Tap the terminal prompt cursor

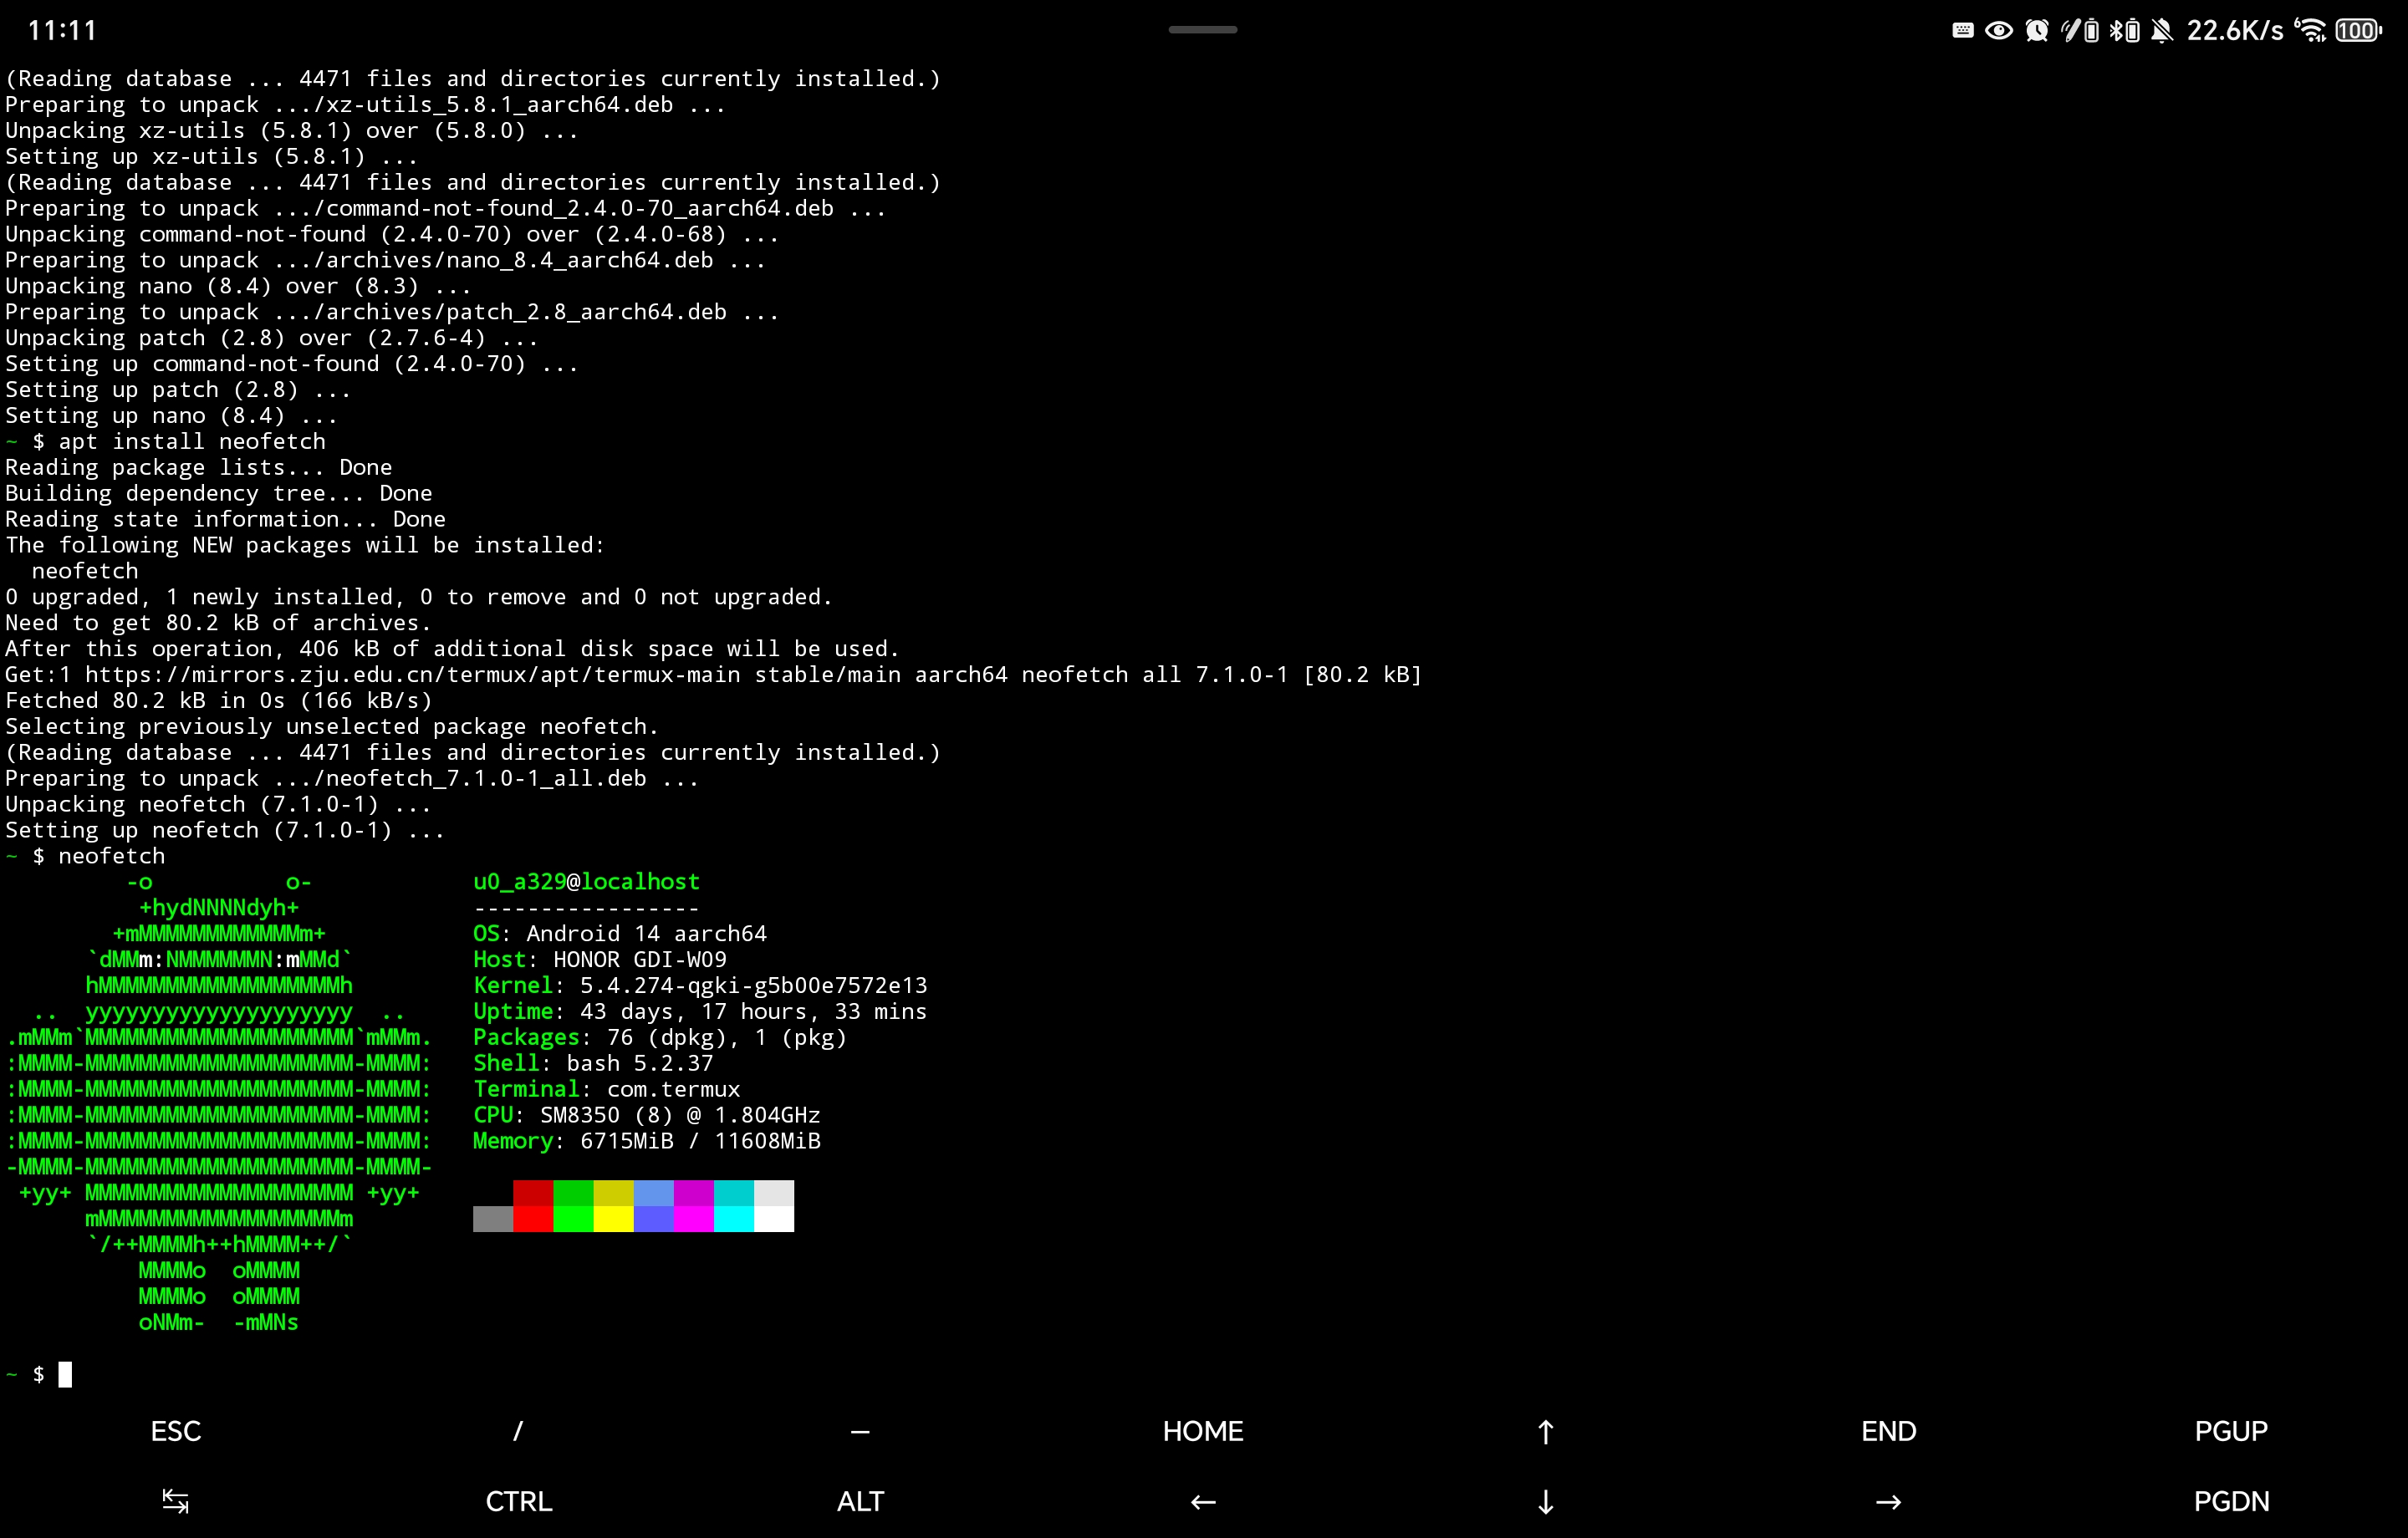point(65,1374)
